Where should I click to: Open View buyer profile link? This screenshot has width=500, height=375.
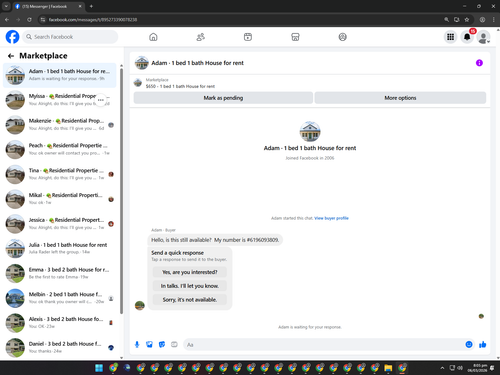point(331,218)
